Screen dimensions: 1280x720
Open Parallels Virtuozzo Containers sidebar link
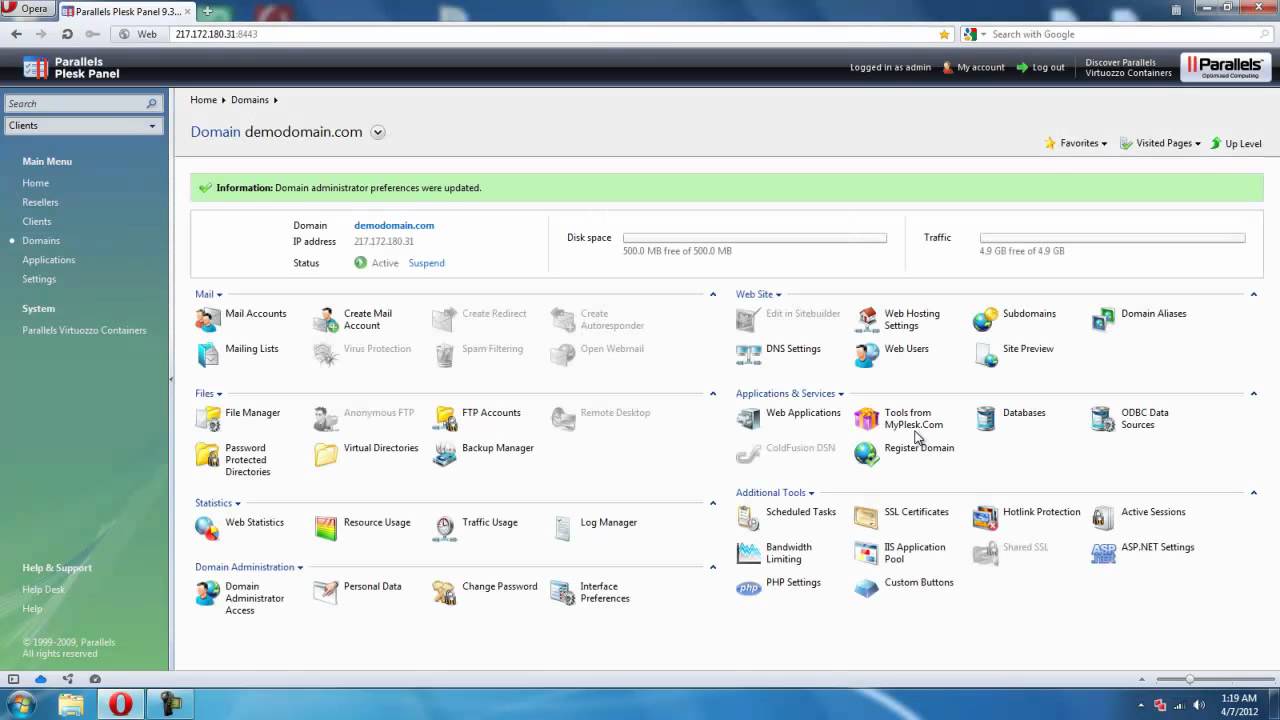84,330
